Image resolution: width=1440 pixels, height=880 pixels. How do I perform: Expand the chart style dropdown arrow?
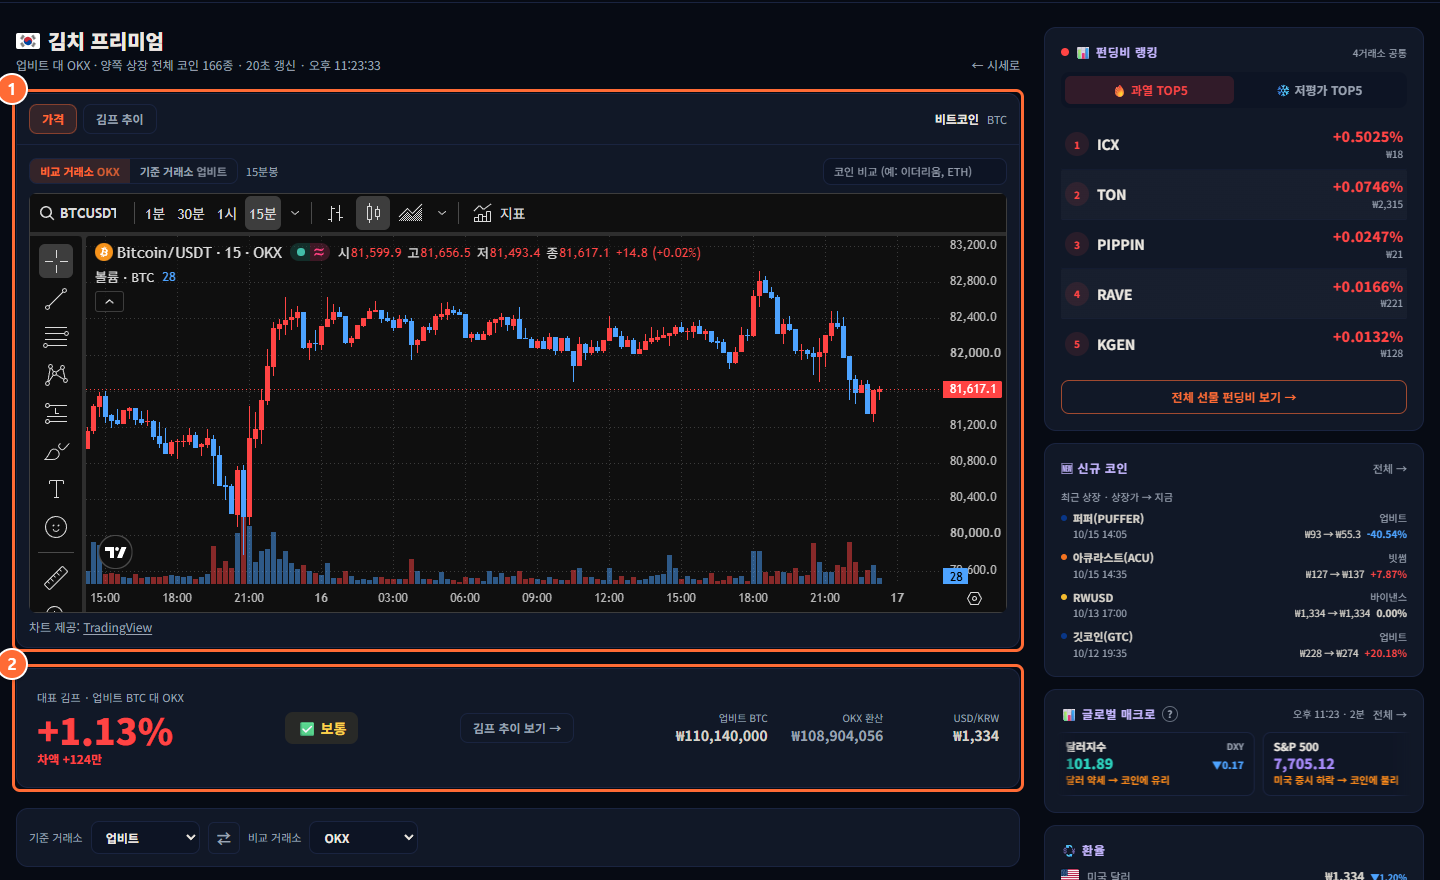[442, 213]
